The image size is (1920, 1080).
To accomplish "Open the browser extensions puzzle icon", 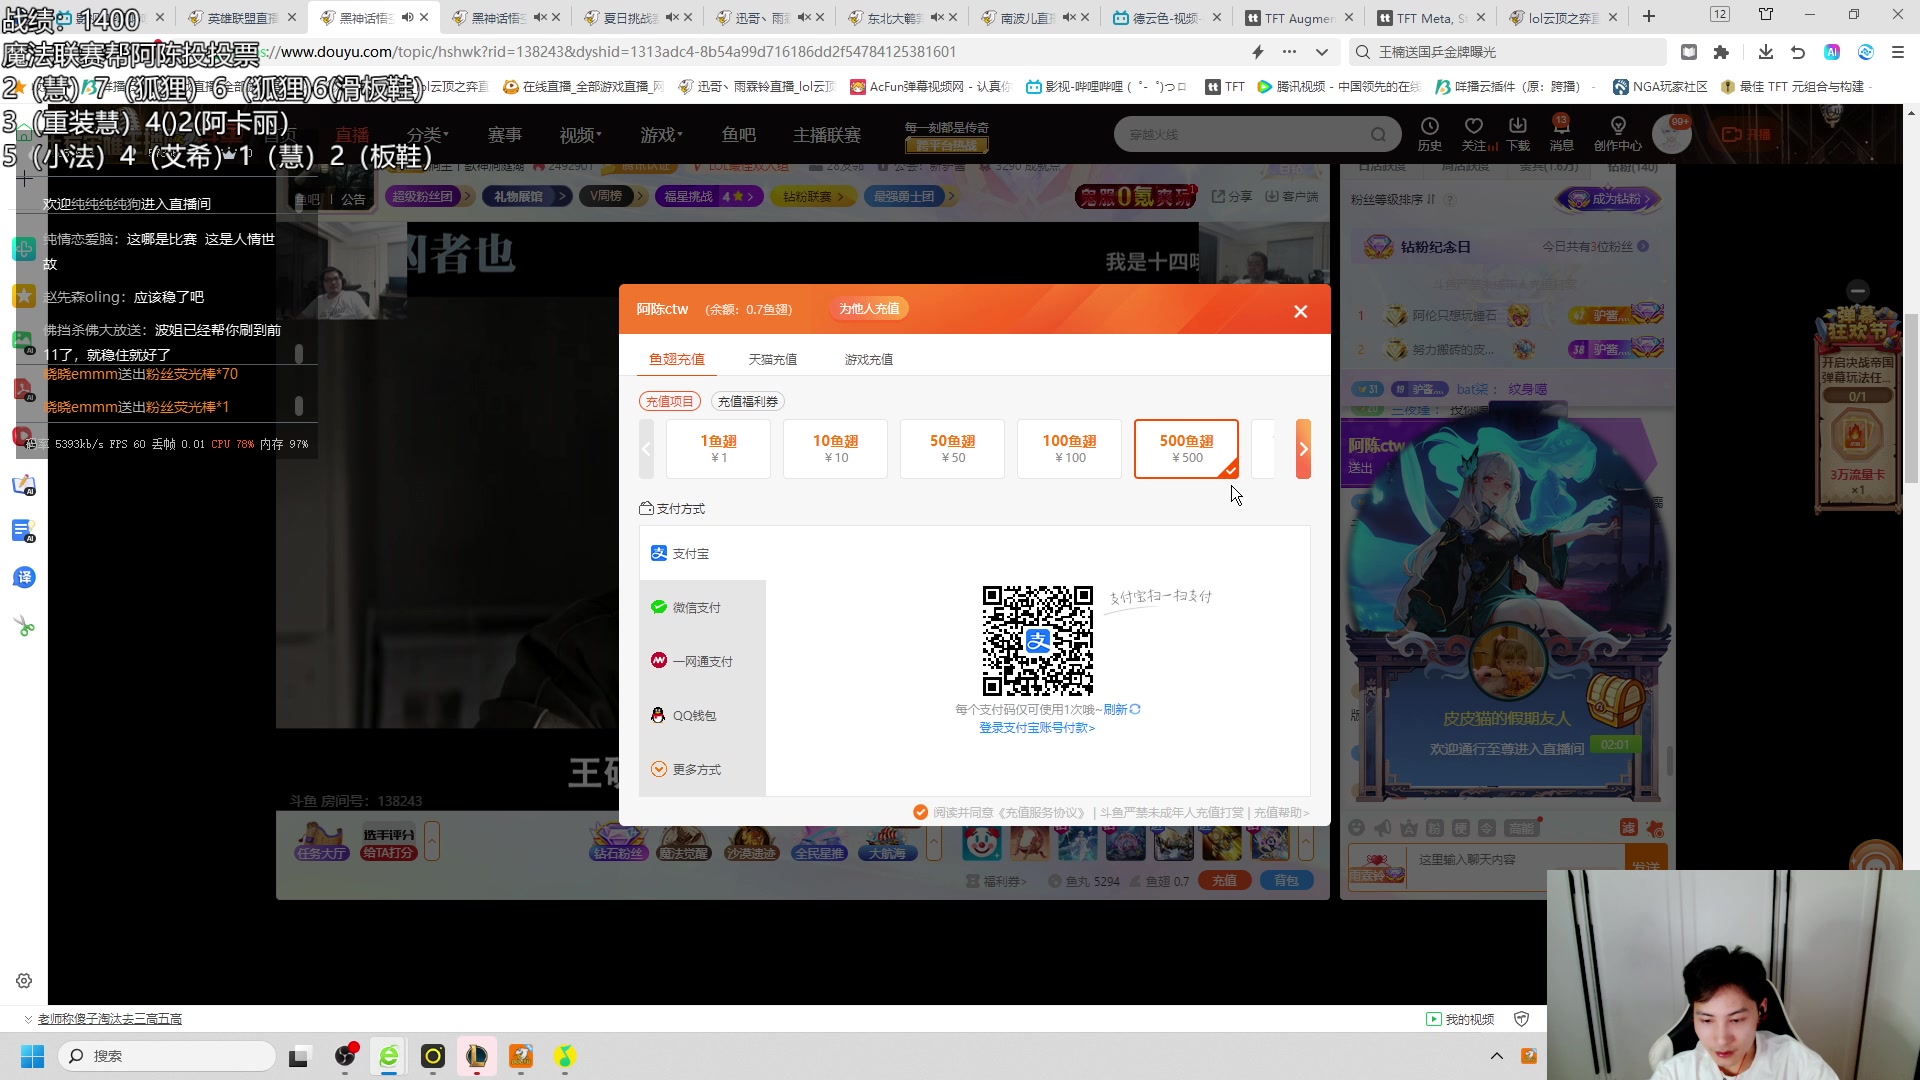I will pyautogui.click(x=1721, y=52).
